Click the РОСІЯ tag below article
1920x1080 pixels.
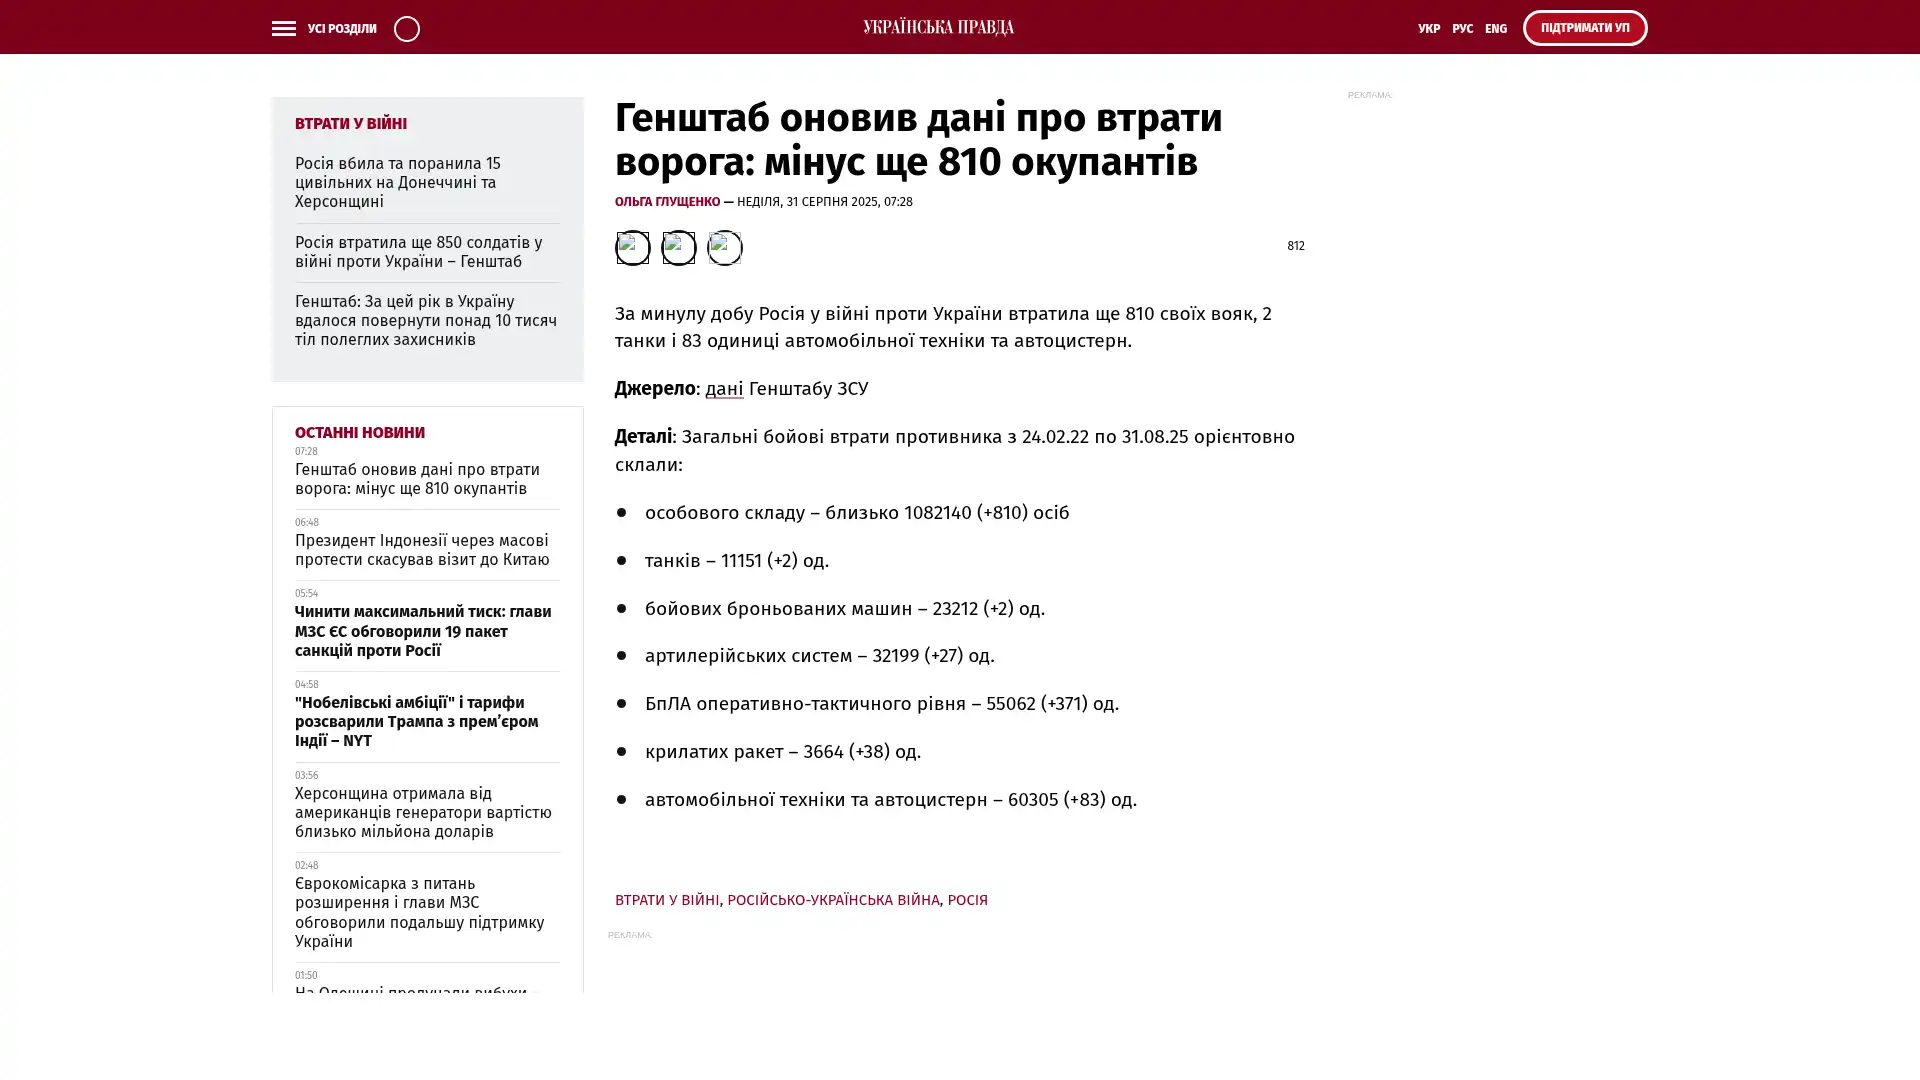pyautogui.click(x=967, y=900)
